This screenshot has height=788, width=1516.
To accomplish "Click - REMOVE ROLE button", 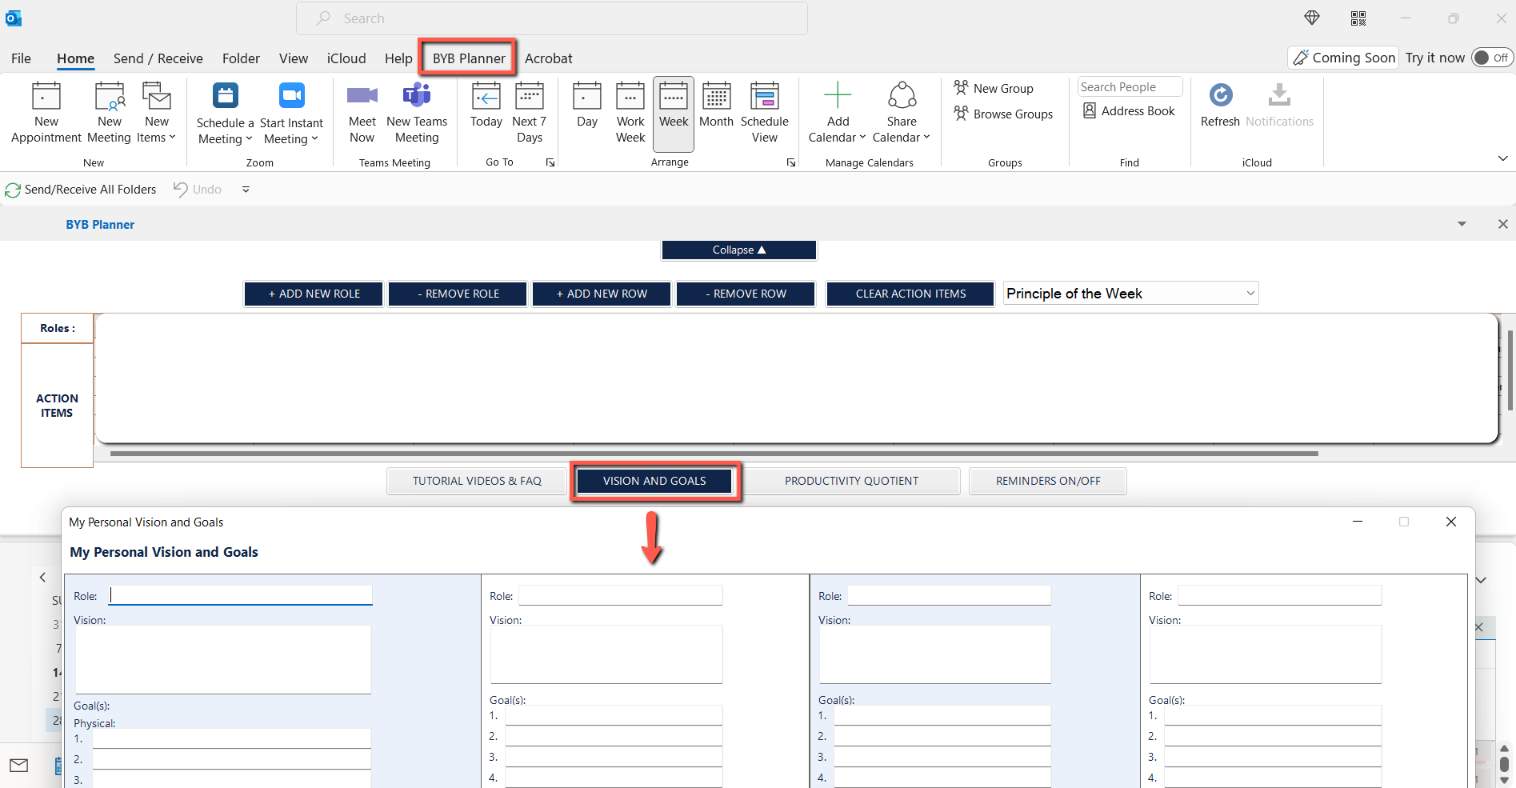I will pyautogui.click(x=458, y=294).
